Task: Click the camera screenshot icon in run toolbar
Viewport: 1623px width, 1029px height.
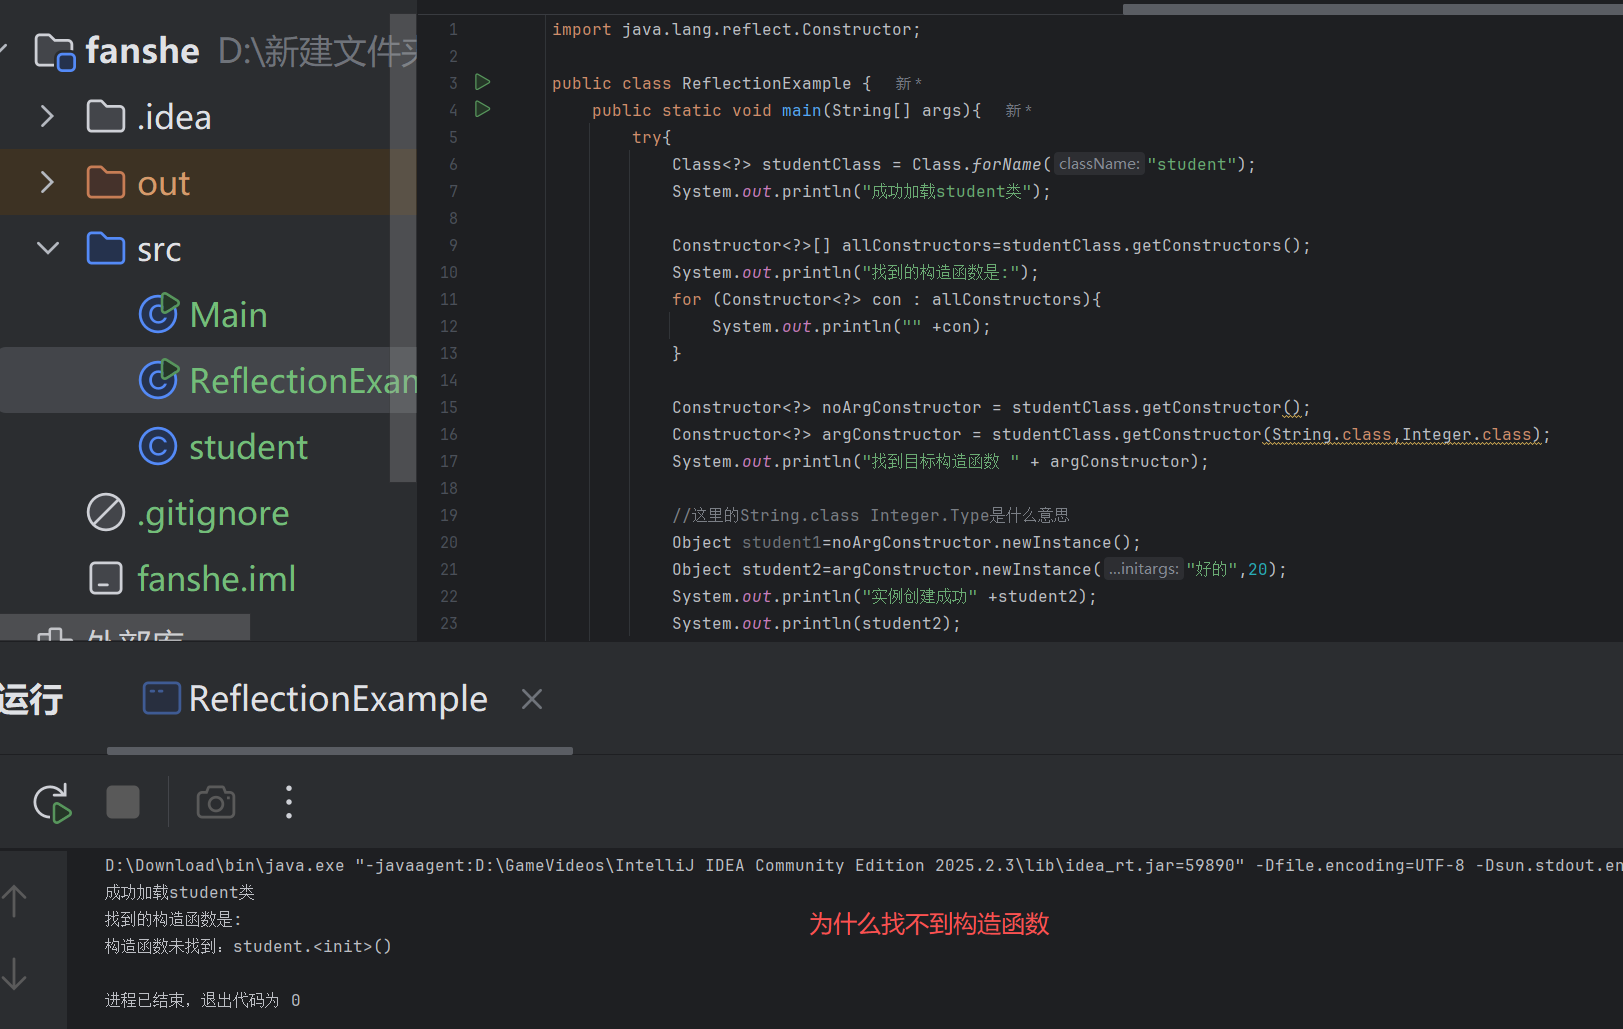Action: point(216,802)
